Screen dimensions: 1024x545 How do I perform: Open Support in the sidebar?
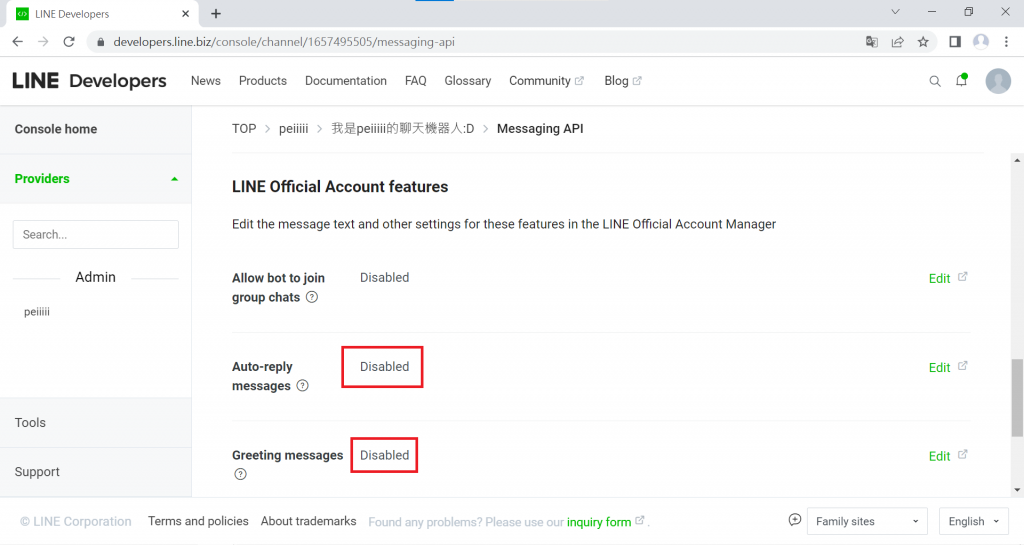click(37, 472)
